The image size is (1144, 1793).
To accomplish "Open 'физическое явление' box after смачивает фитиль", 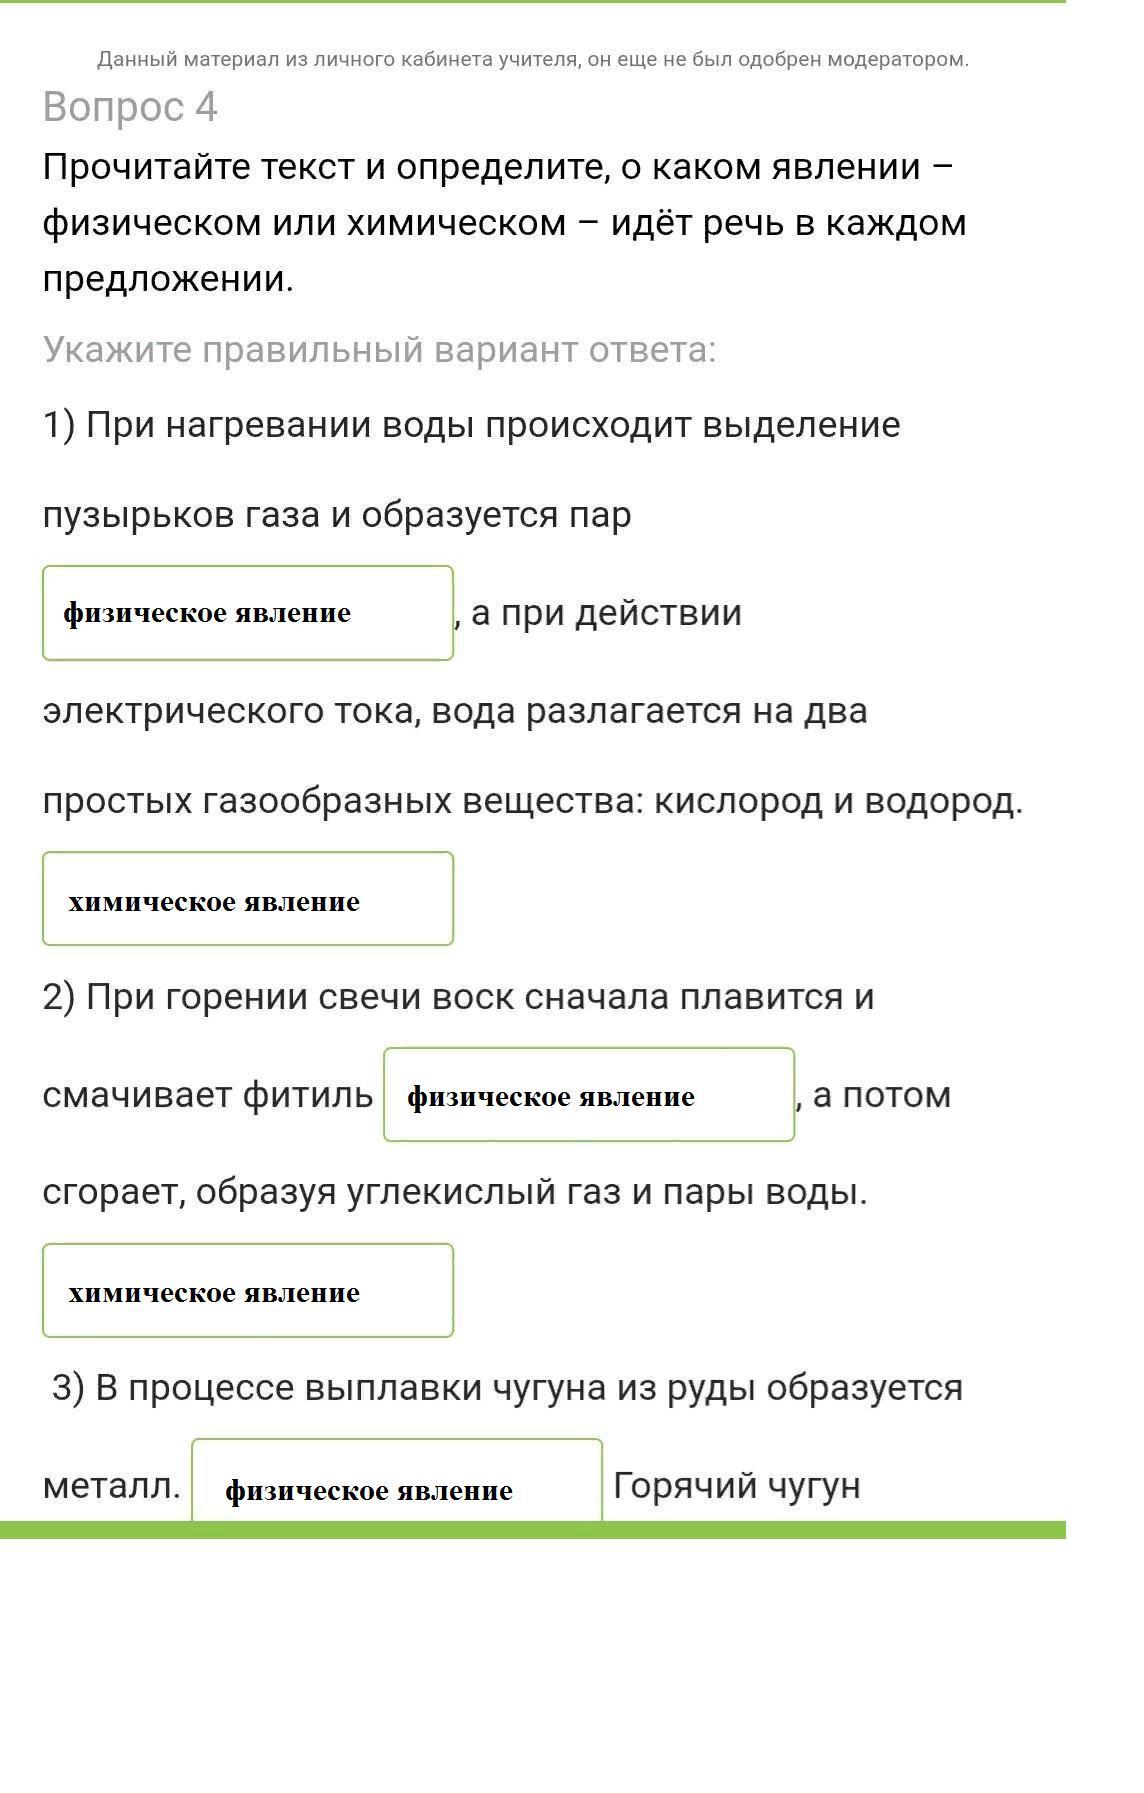I will click(x=589, y=1095).
